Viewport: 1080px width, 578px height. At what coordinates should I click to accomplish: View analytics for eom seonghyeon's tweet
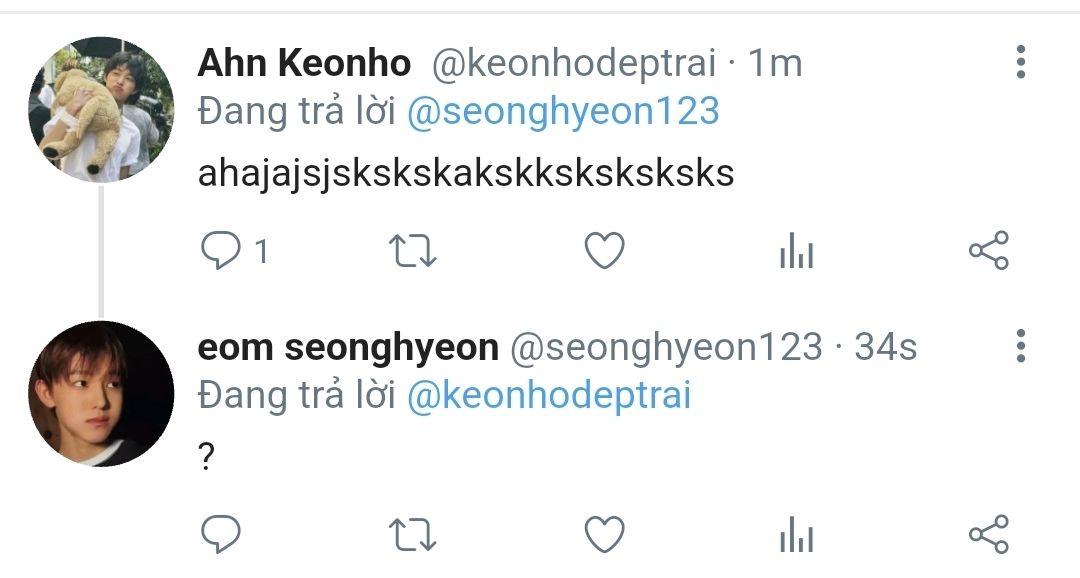796,535
